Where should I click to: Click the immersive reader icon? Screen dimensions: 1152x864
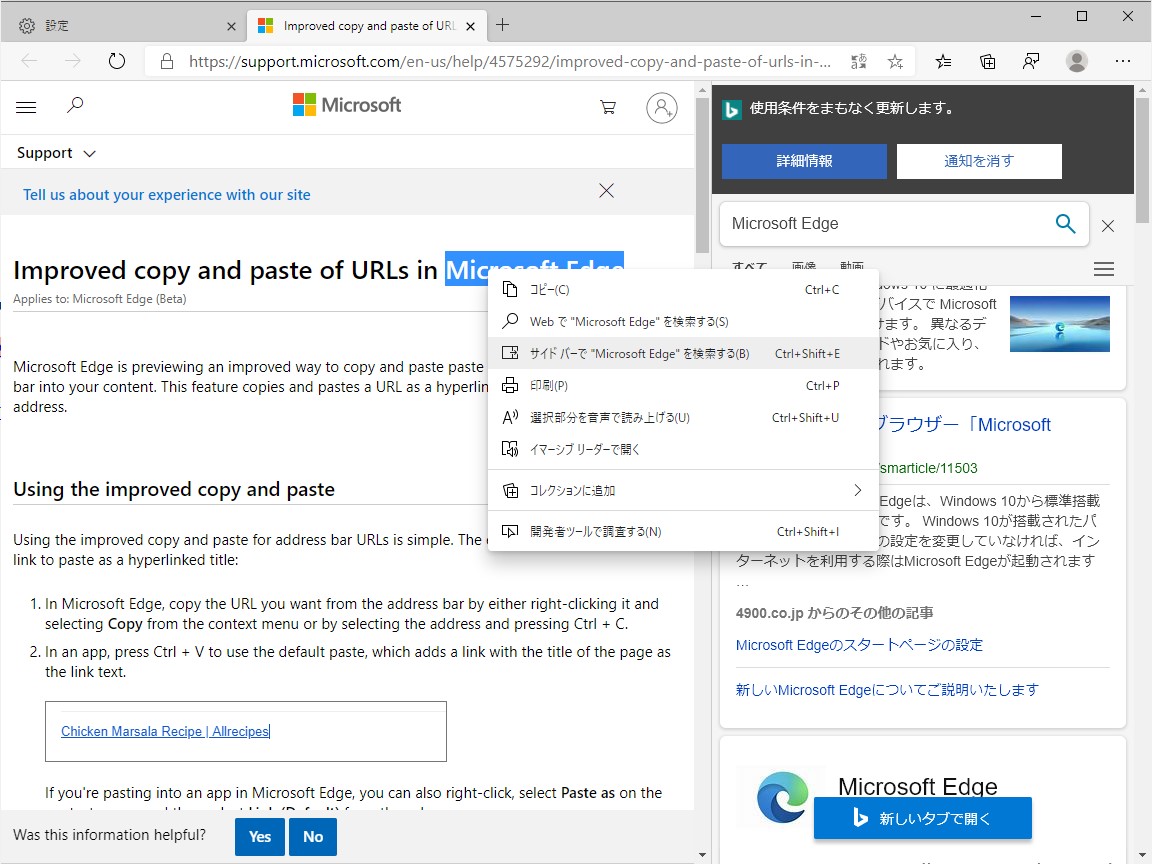pyautogui.click(x=510, y=449)
